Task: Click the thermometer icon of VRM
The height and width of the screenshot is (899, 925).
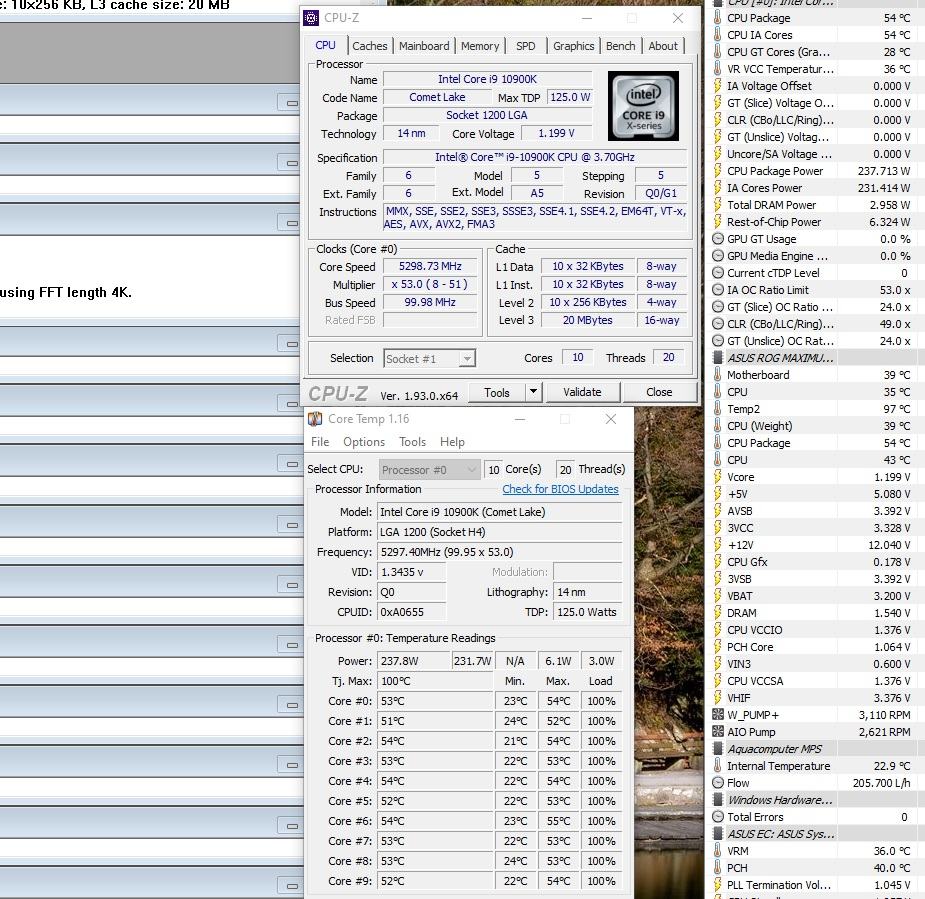Action: tap(717, 851)
